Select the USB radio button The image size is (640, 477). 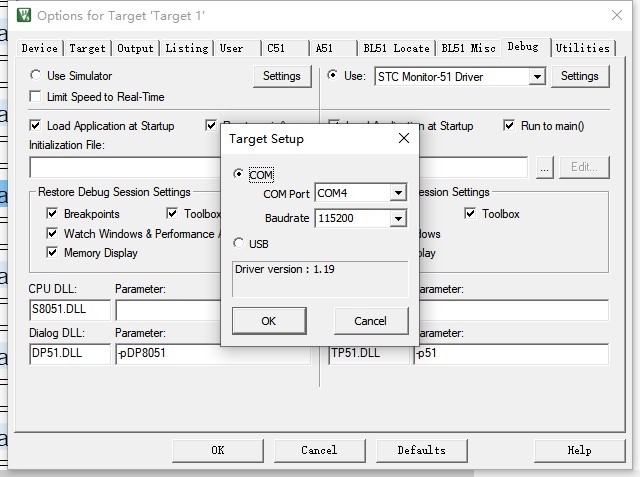tap(238, 243)
